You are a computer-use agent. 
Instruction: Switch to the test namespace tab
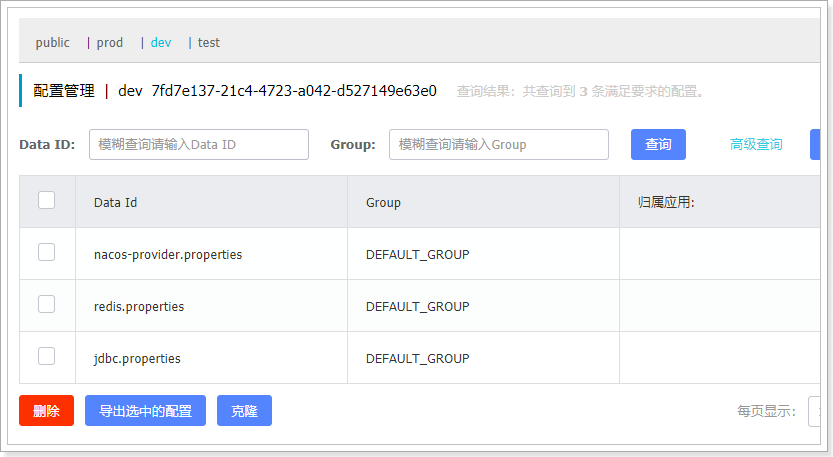coord(208,43)
